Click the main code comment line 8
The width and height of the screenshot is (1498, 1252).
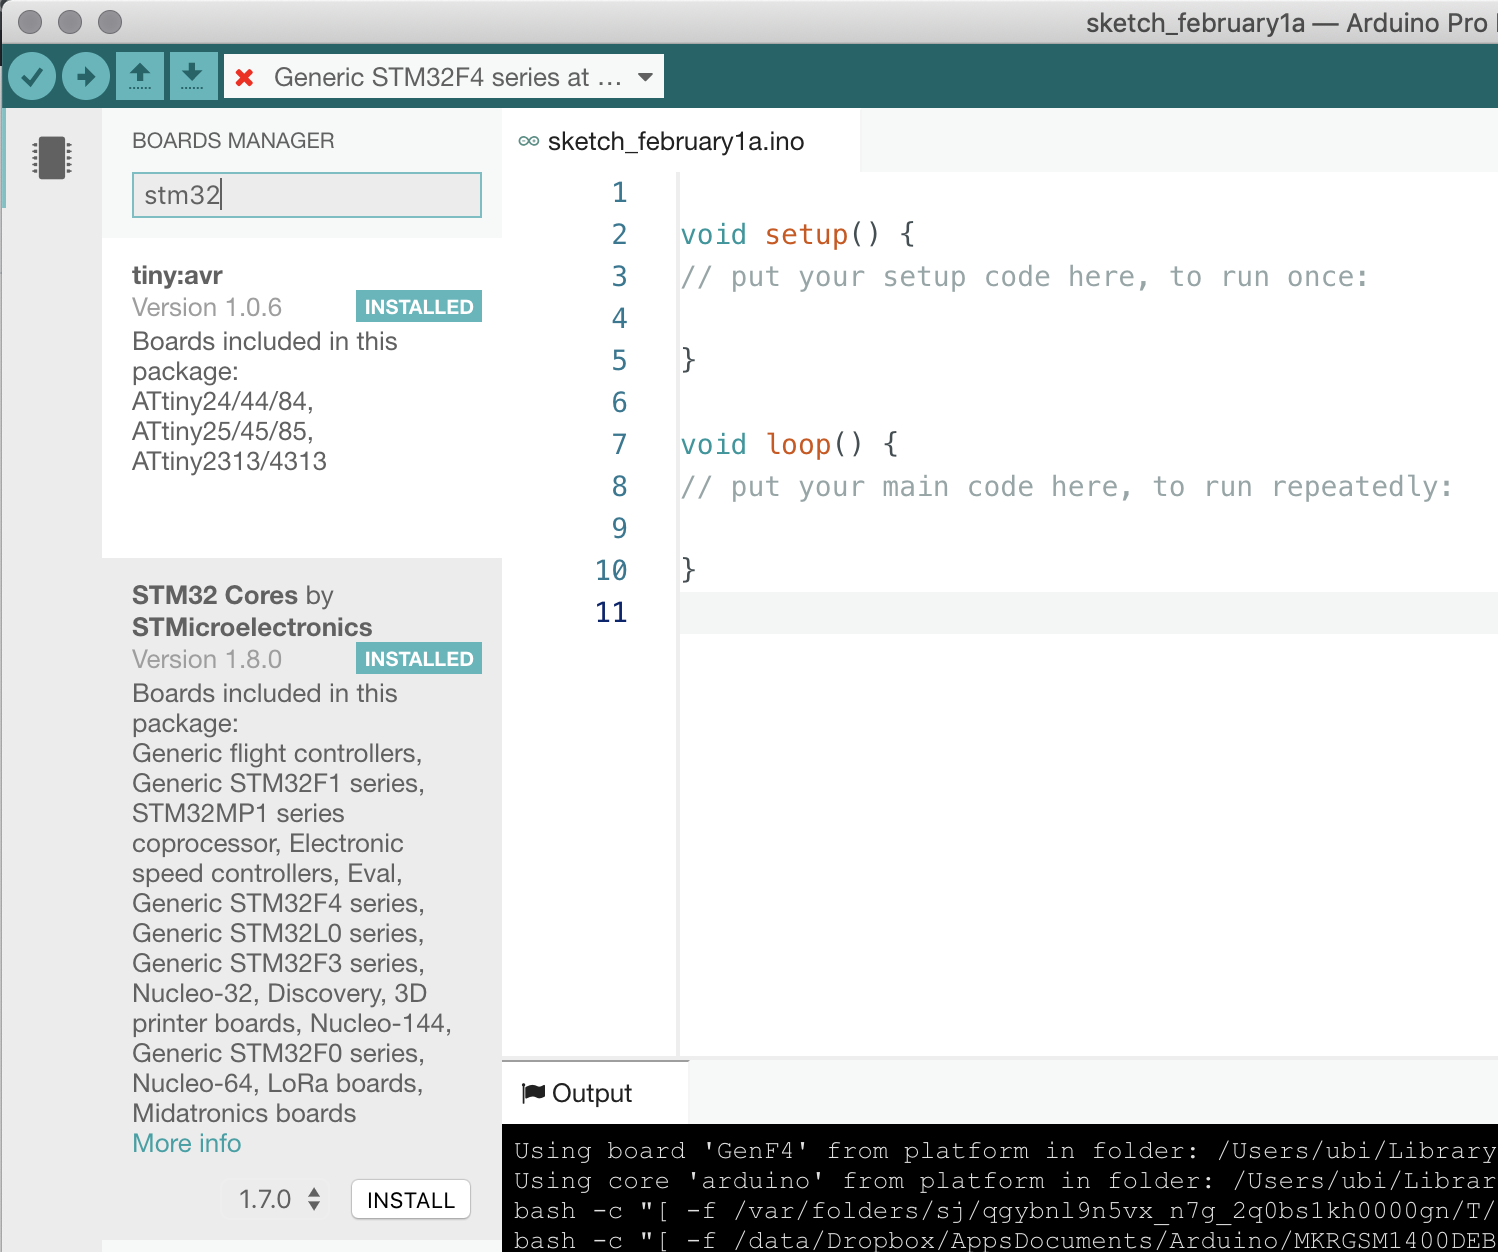[1066, 487]
